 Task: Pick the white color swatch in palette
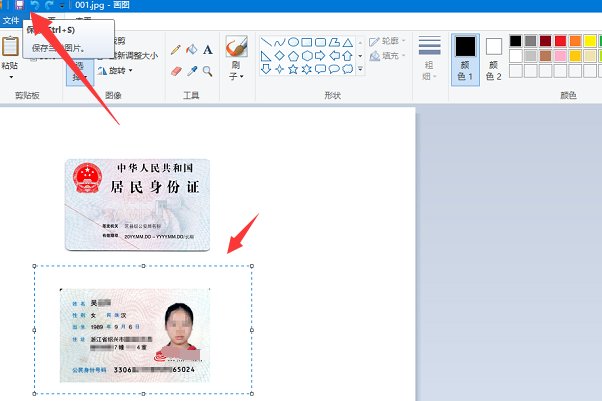click(x=516, y=56)
